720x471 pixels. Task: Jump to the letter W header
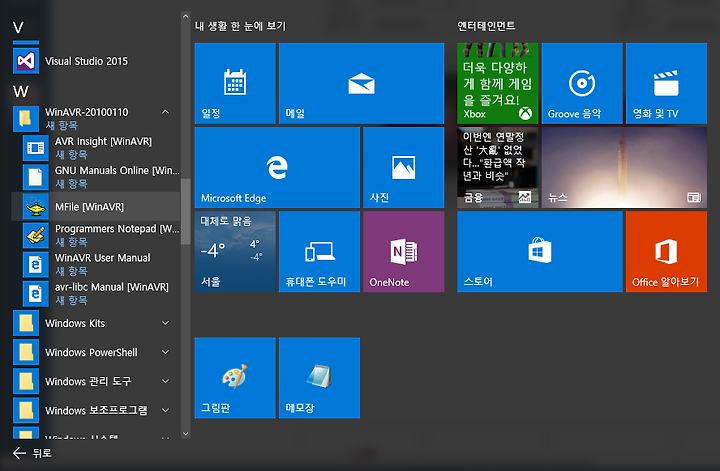pos(20,91)
